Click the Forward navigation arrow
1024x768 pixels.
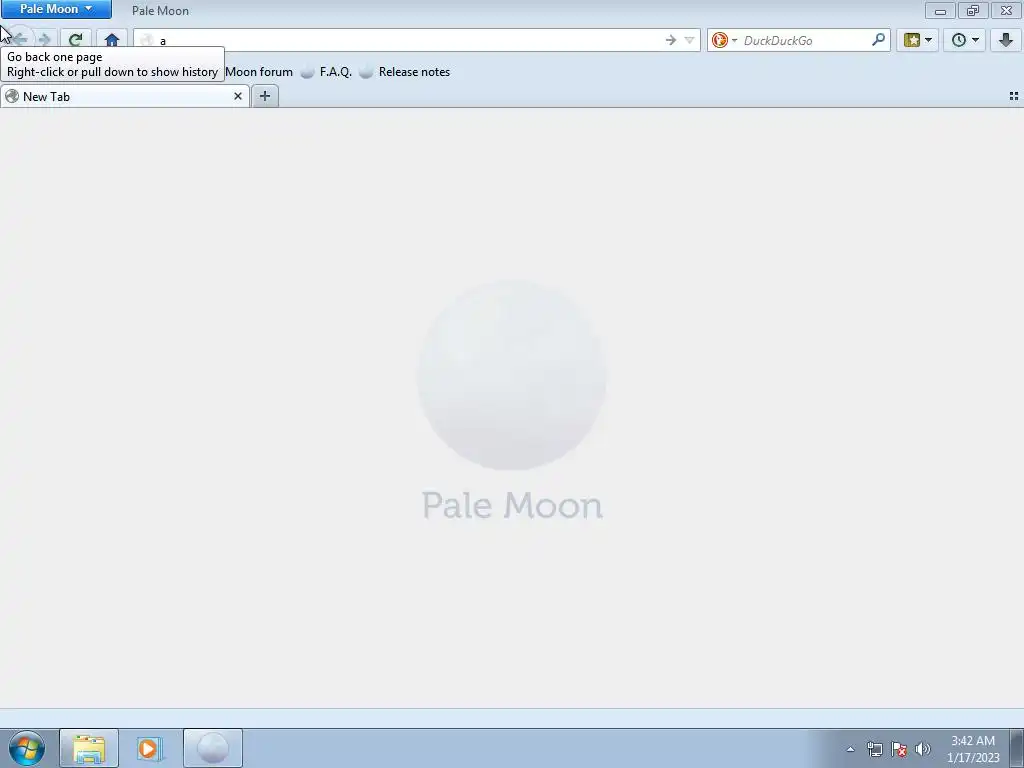click(44, 40)
